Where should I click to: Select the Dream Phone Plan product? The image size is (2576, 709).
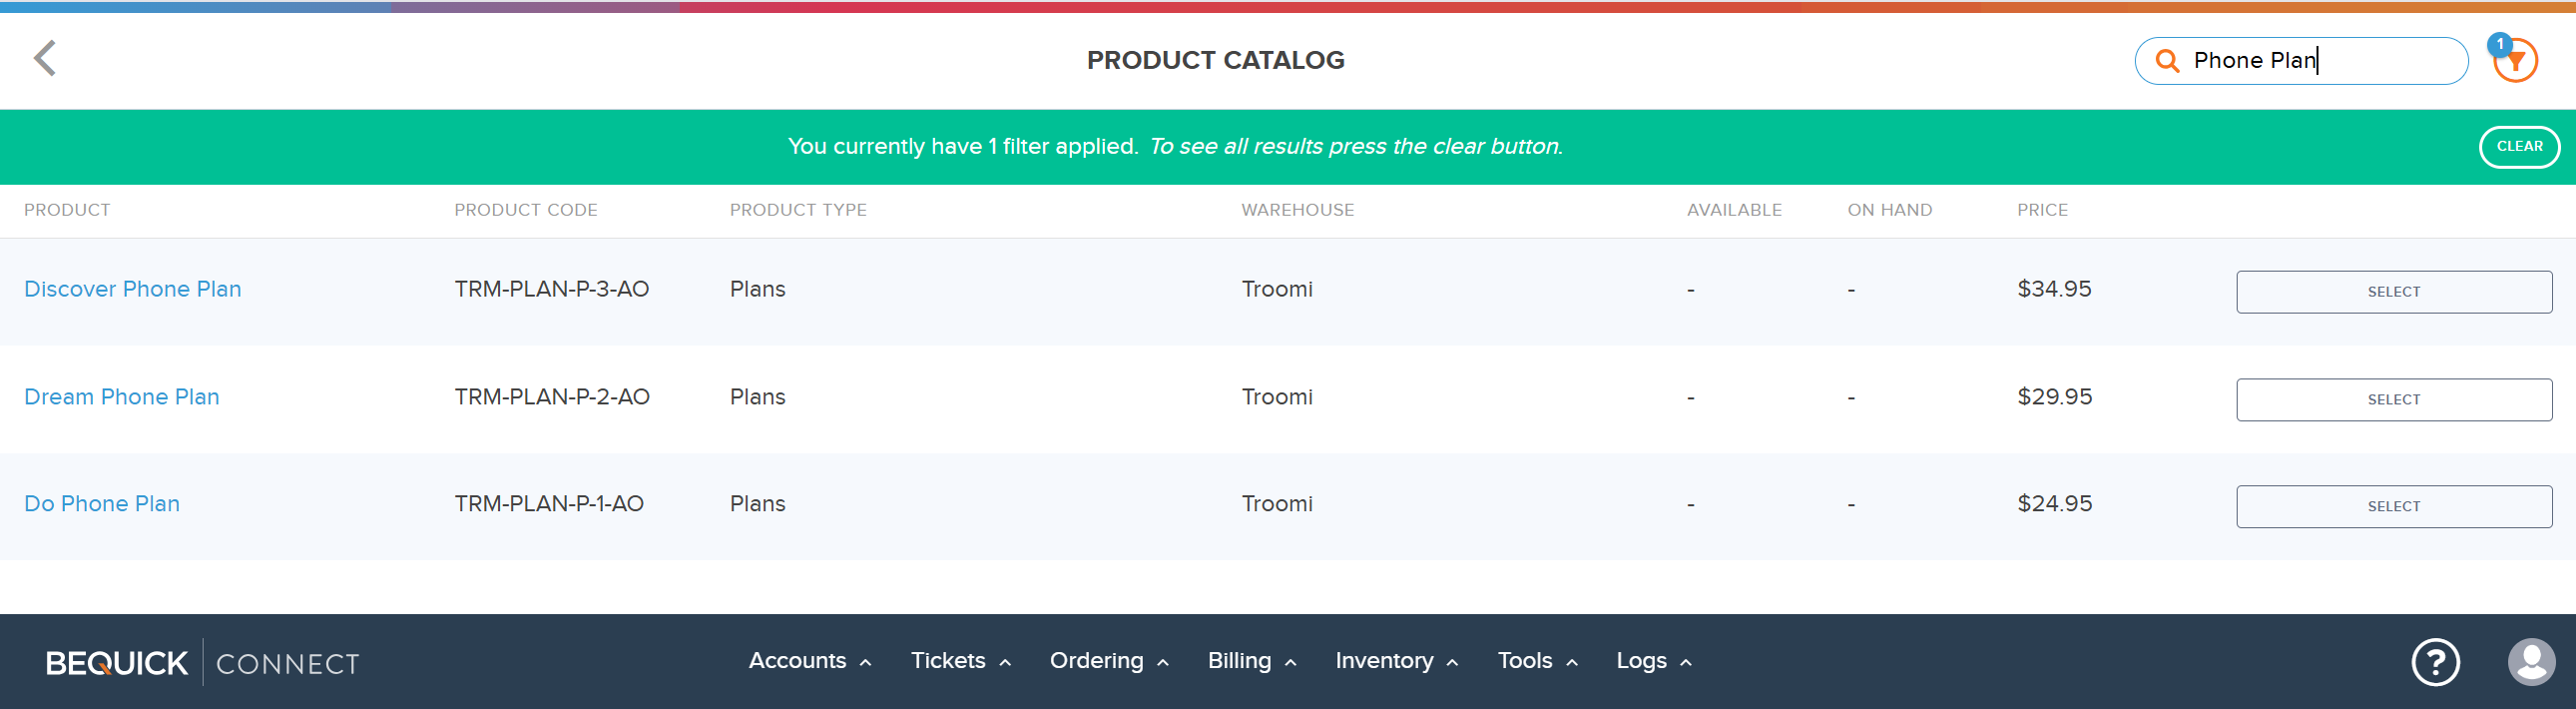pos(2393,400)
